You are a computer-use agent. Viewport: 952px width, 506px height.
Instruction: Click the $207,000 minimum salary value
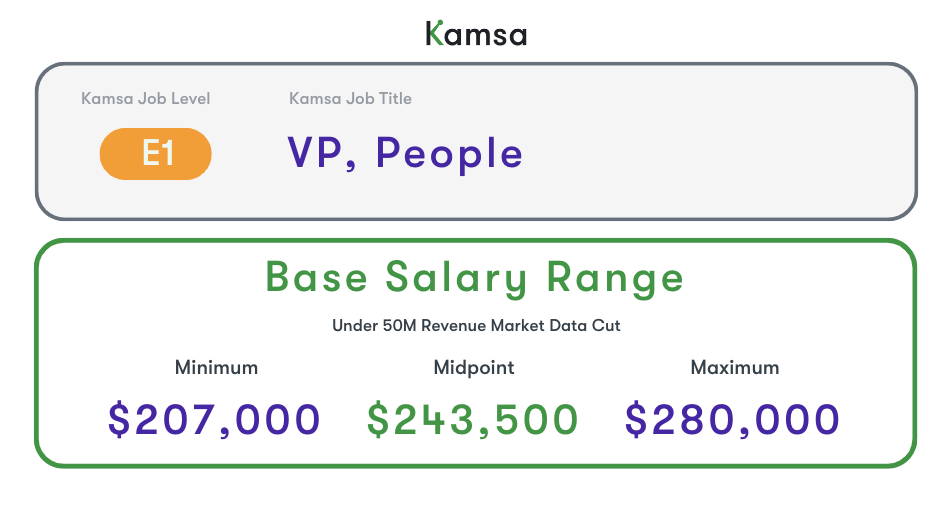215,420
